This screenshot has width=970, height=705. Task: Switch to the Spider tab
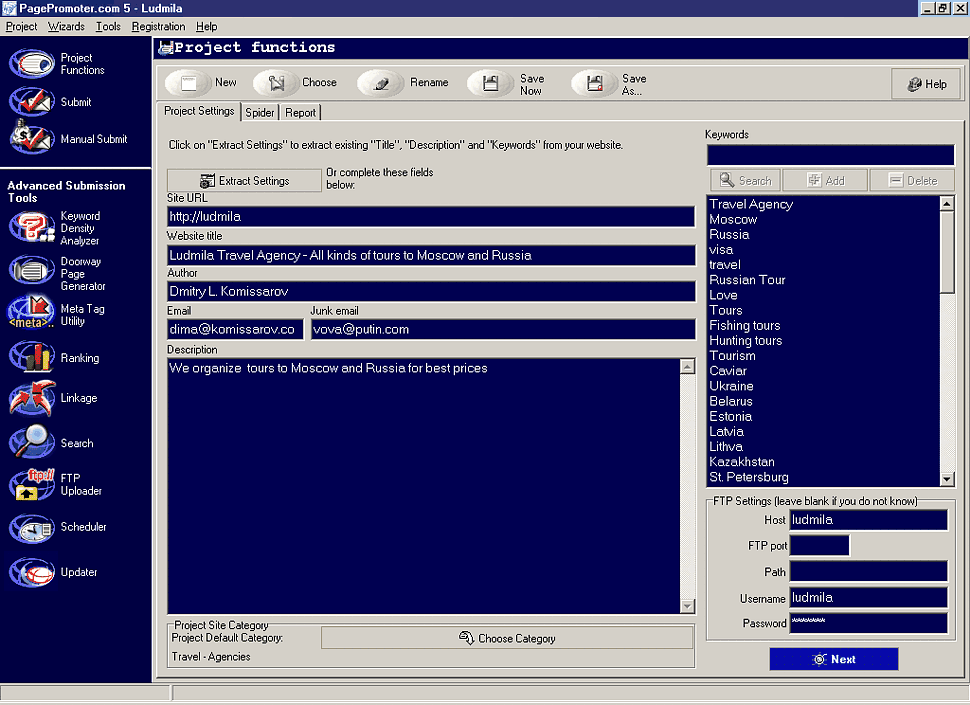click(x=260, y=113)
